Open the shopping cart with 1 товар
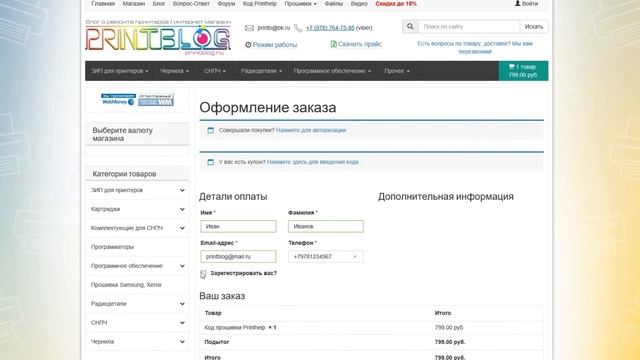This screenshot has width=640, height=360. (x=523, y=71)
